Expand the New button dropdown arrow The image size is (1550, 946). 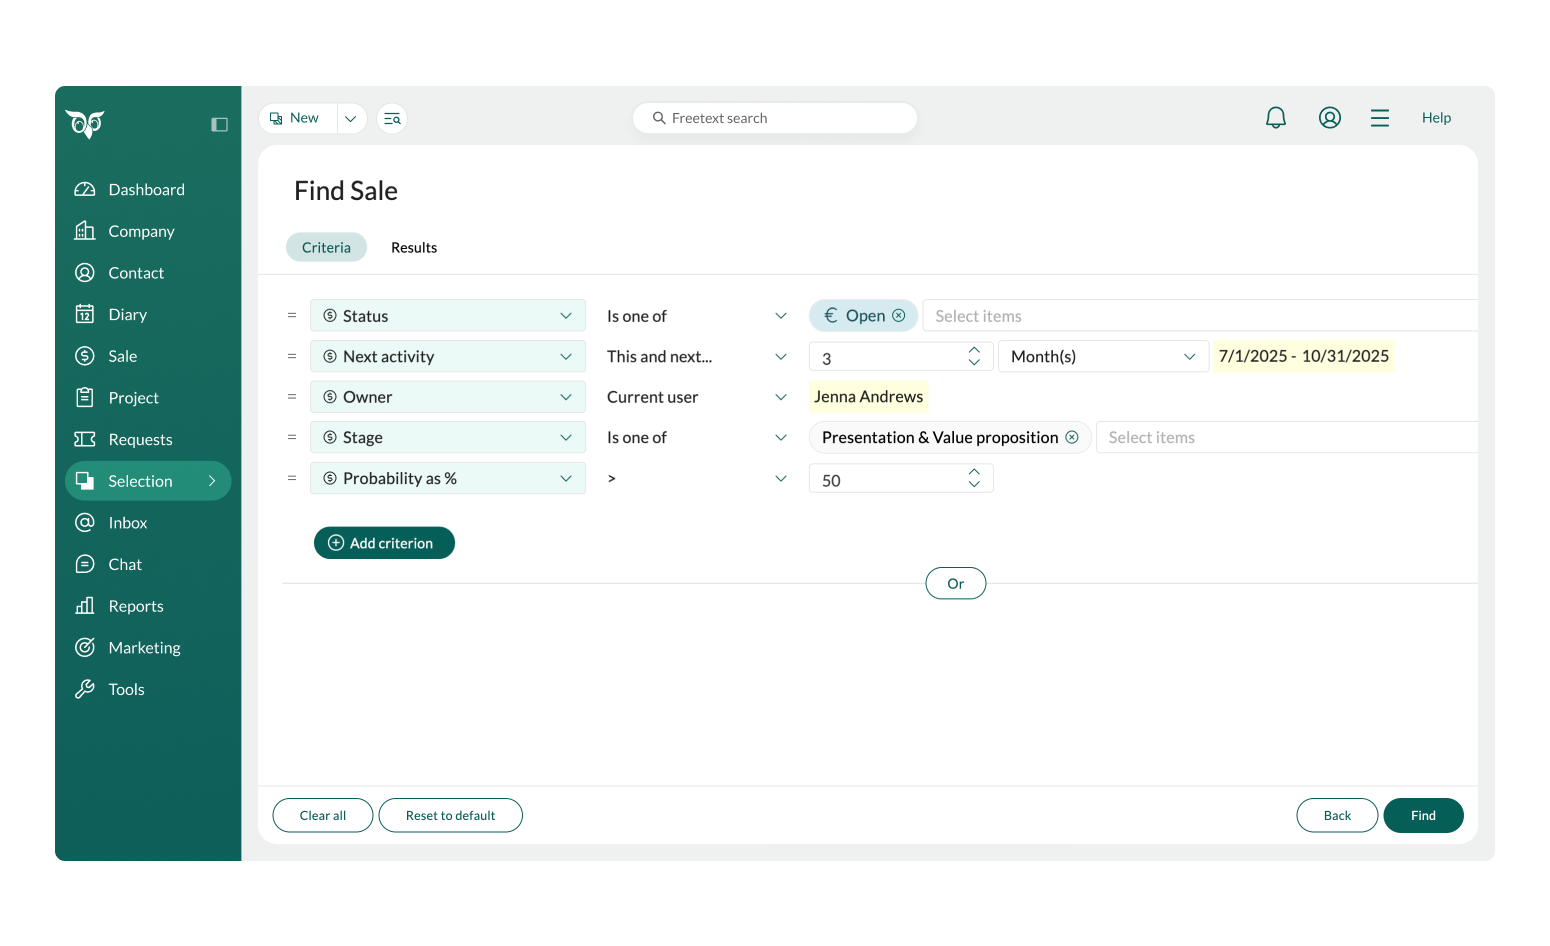point(351,118)
